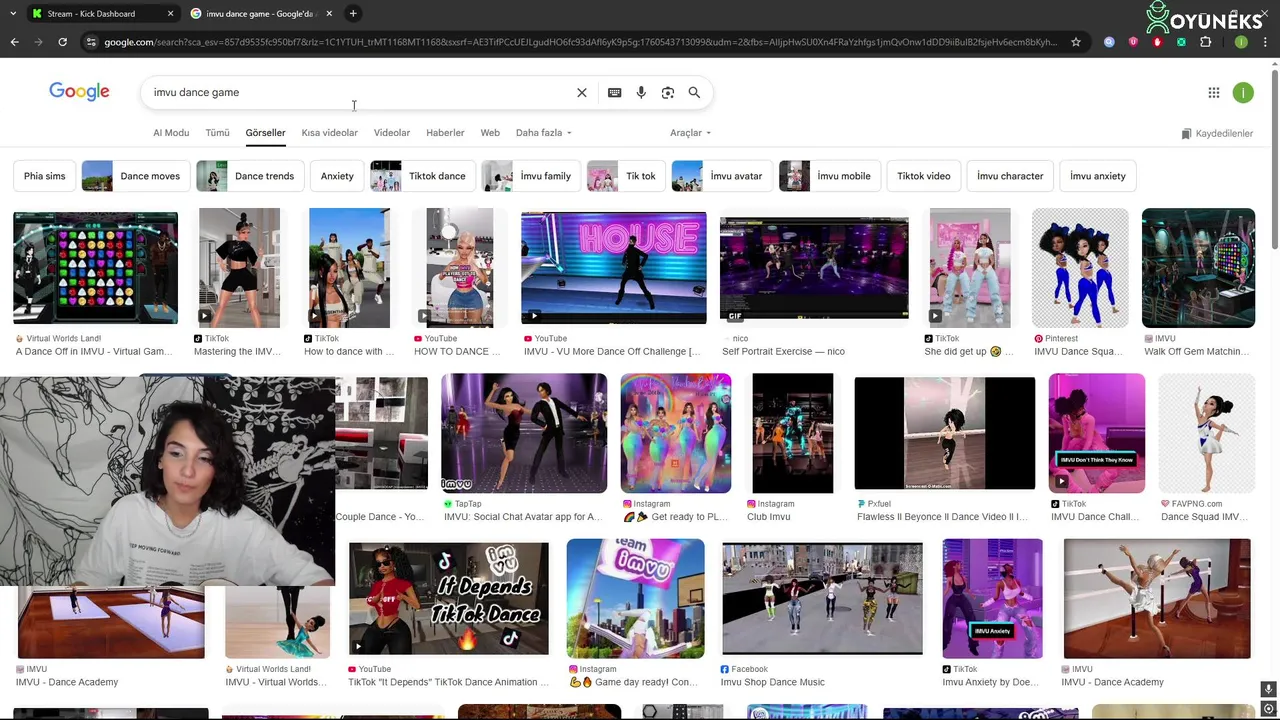Select the Haberler search tab
1280x720 pixels.
[x=445, y=133]
